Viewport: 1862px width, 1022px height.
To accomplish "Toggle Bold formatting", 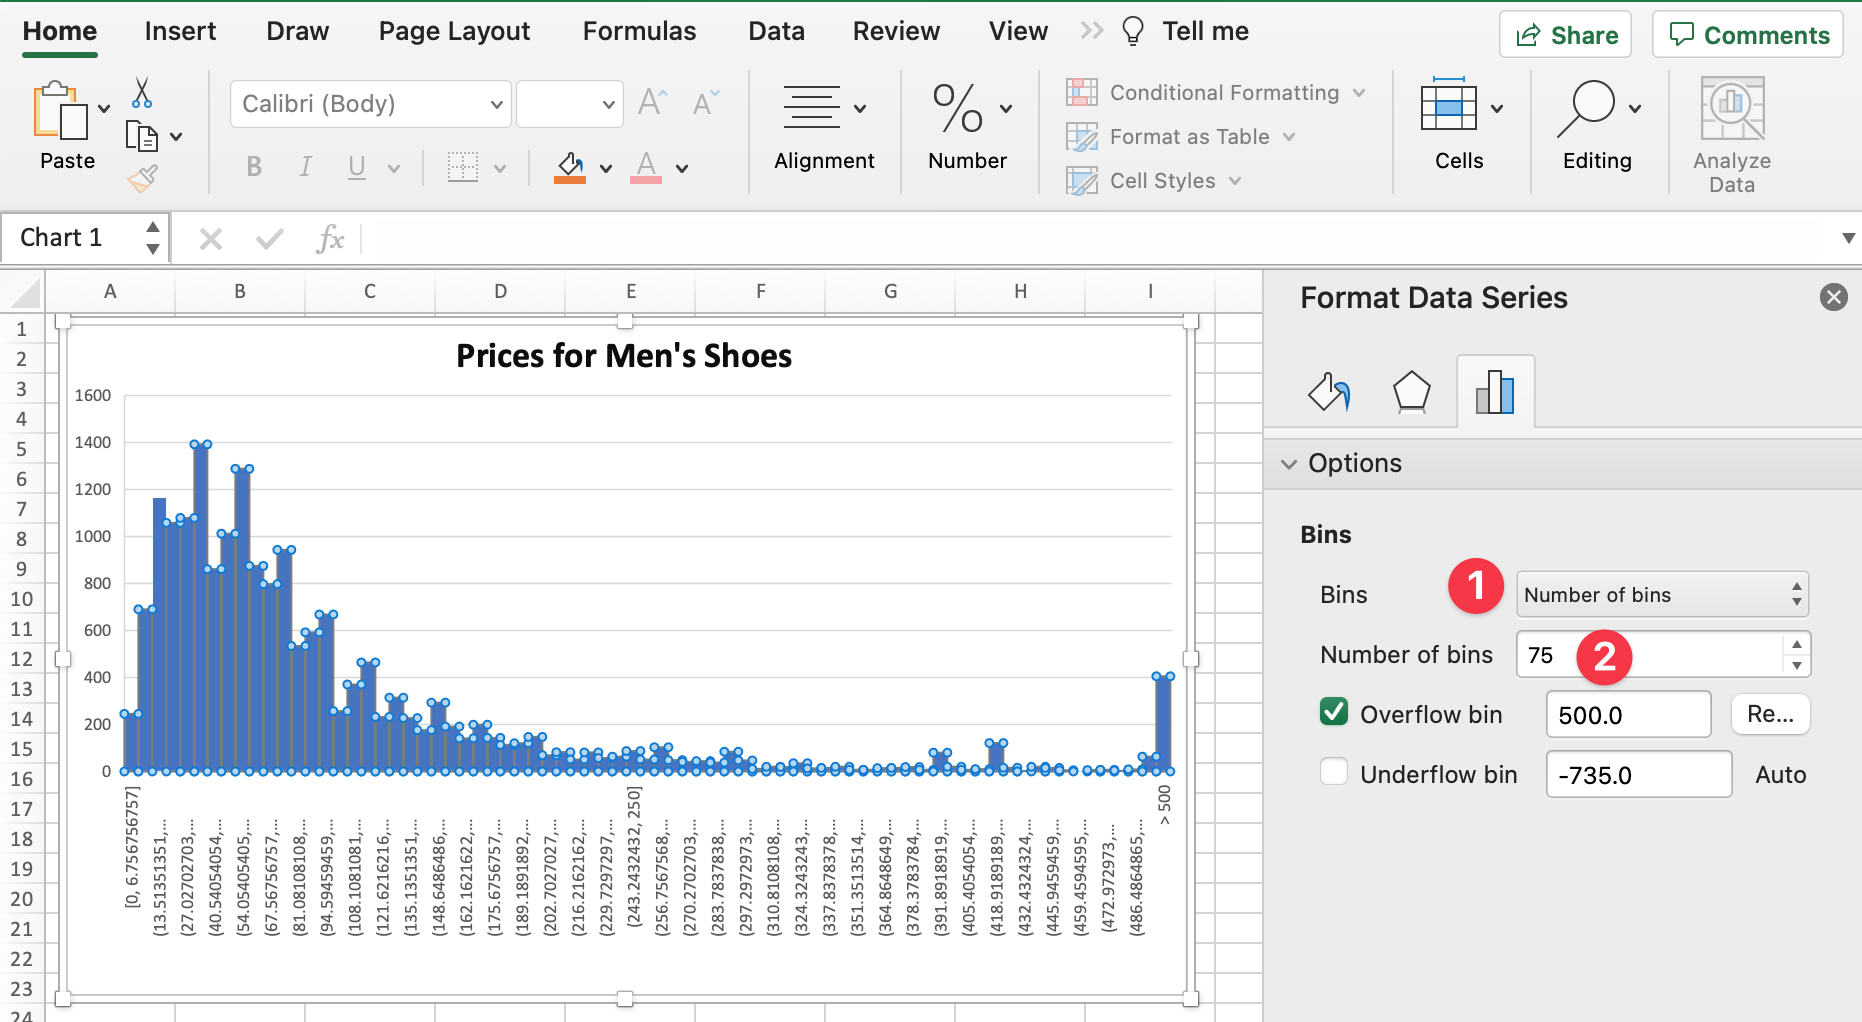I will pyautogui.click(x=254, y=167).
